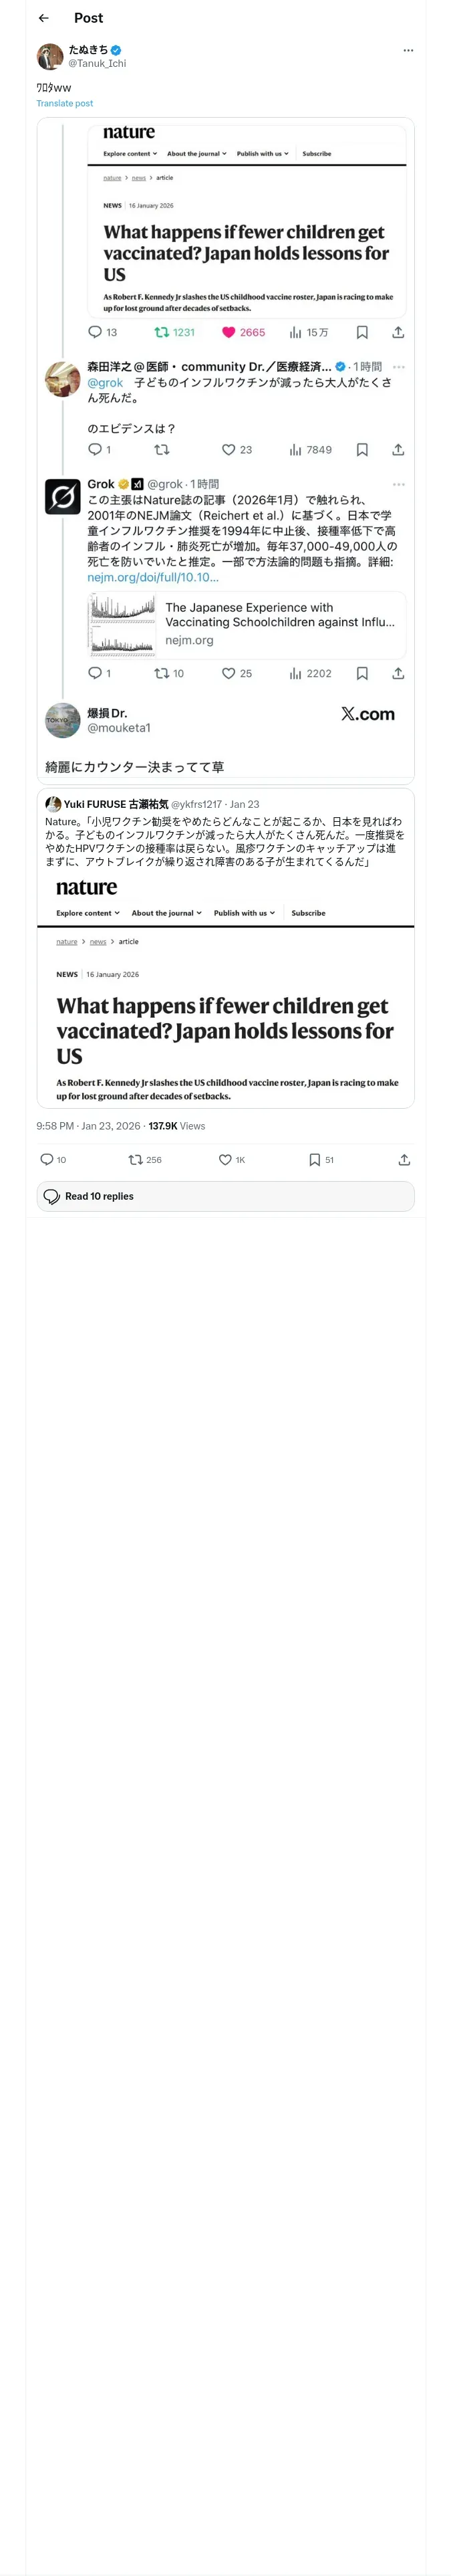Click the reply bubble icon showing 10

46,1159
